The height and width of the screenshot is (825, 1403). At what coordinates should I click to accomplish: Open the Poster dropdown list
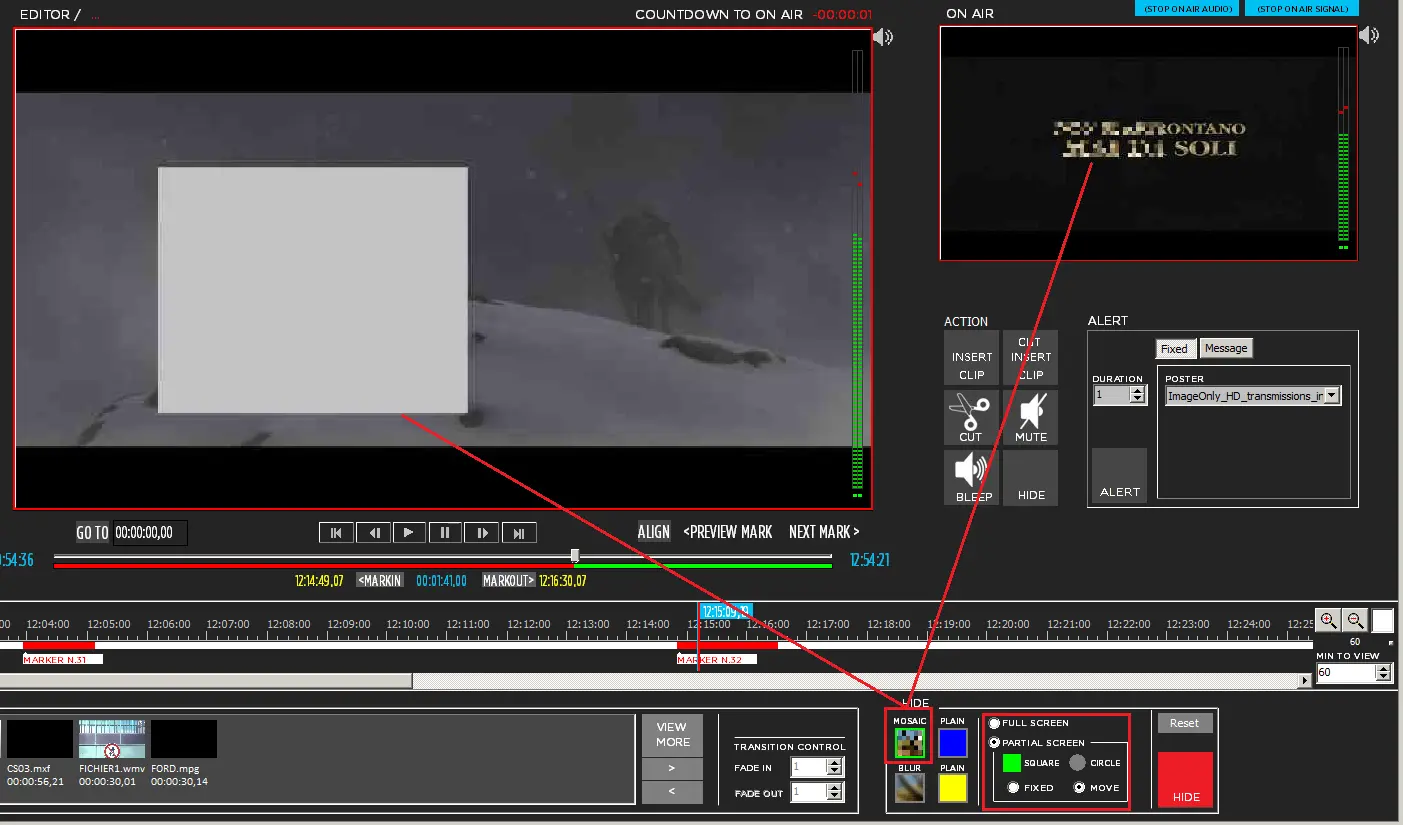point(1331,396)
